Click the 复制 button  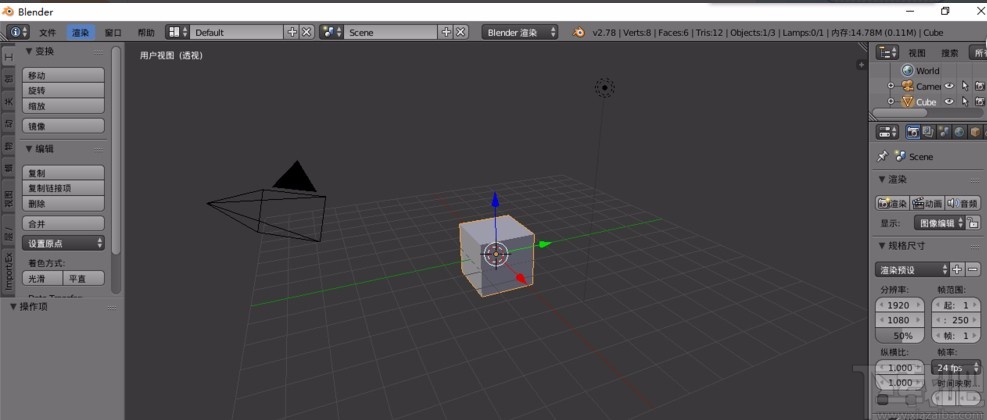point(64,173)
